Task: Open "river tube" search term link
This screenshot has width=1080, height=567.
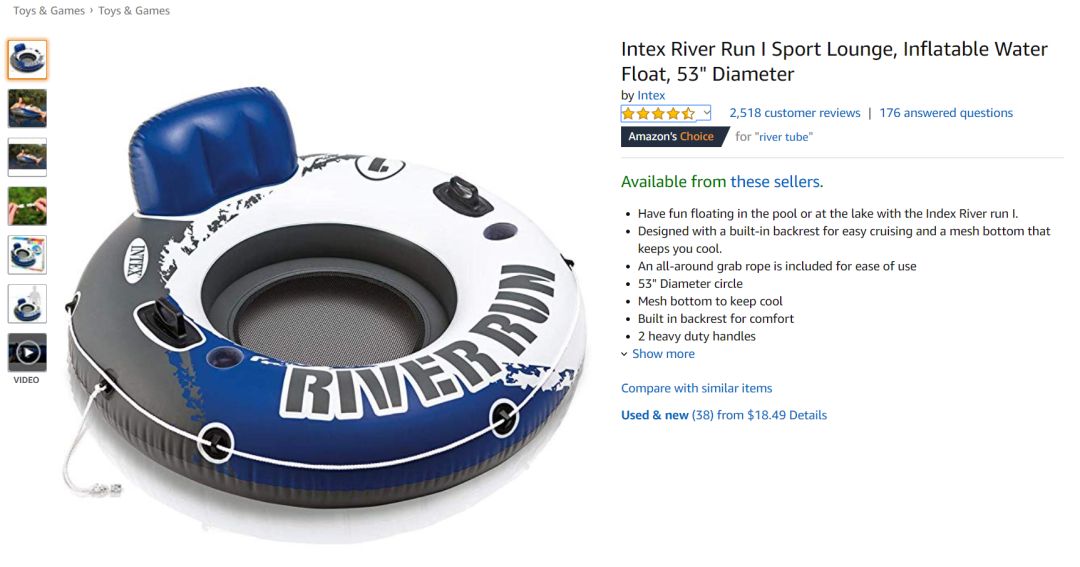Action: coord(784,136)
